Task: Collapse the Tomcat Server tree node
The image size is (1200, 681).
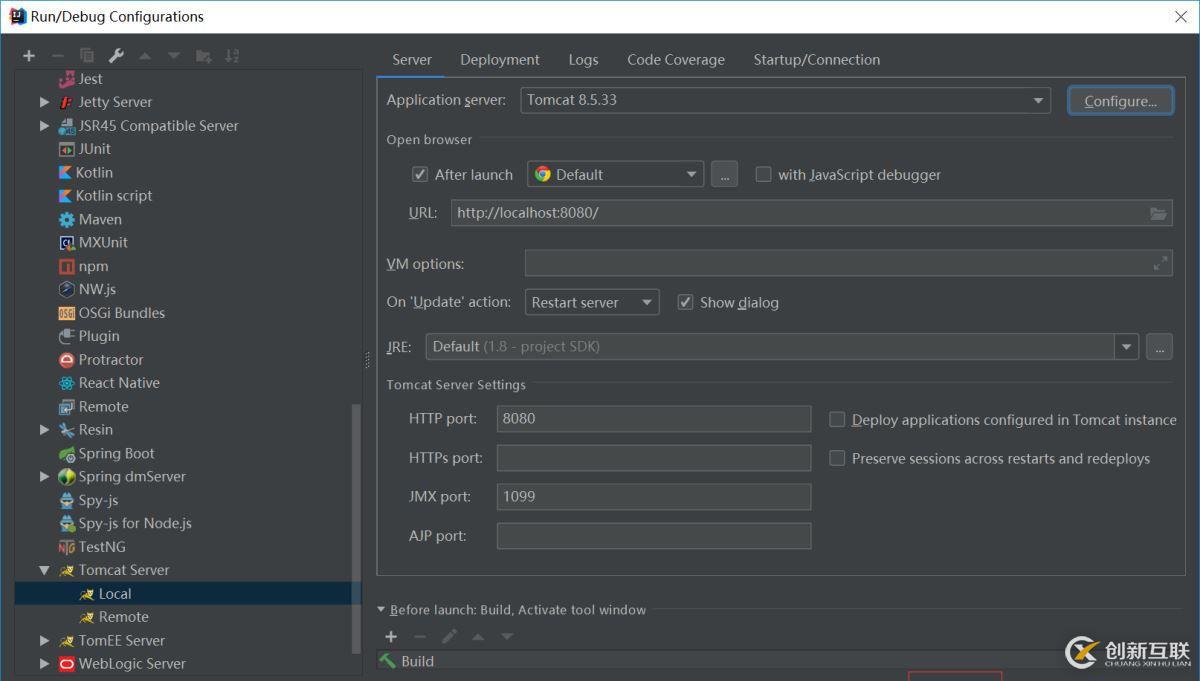Action: click(x=44, y=569)
